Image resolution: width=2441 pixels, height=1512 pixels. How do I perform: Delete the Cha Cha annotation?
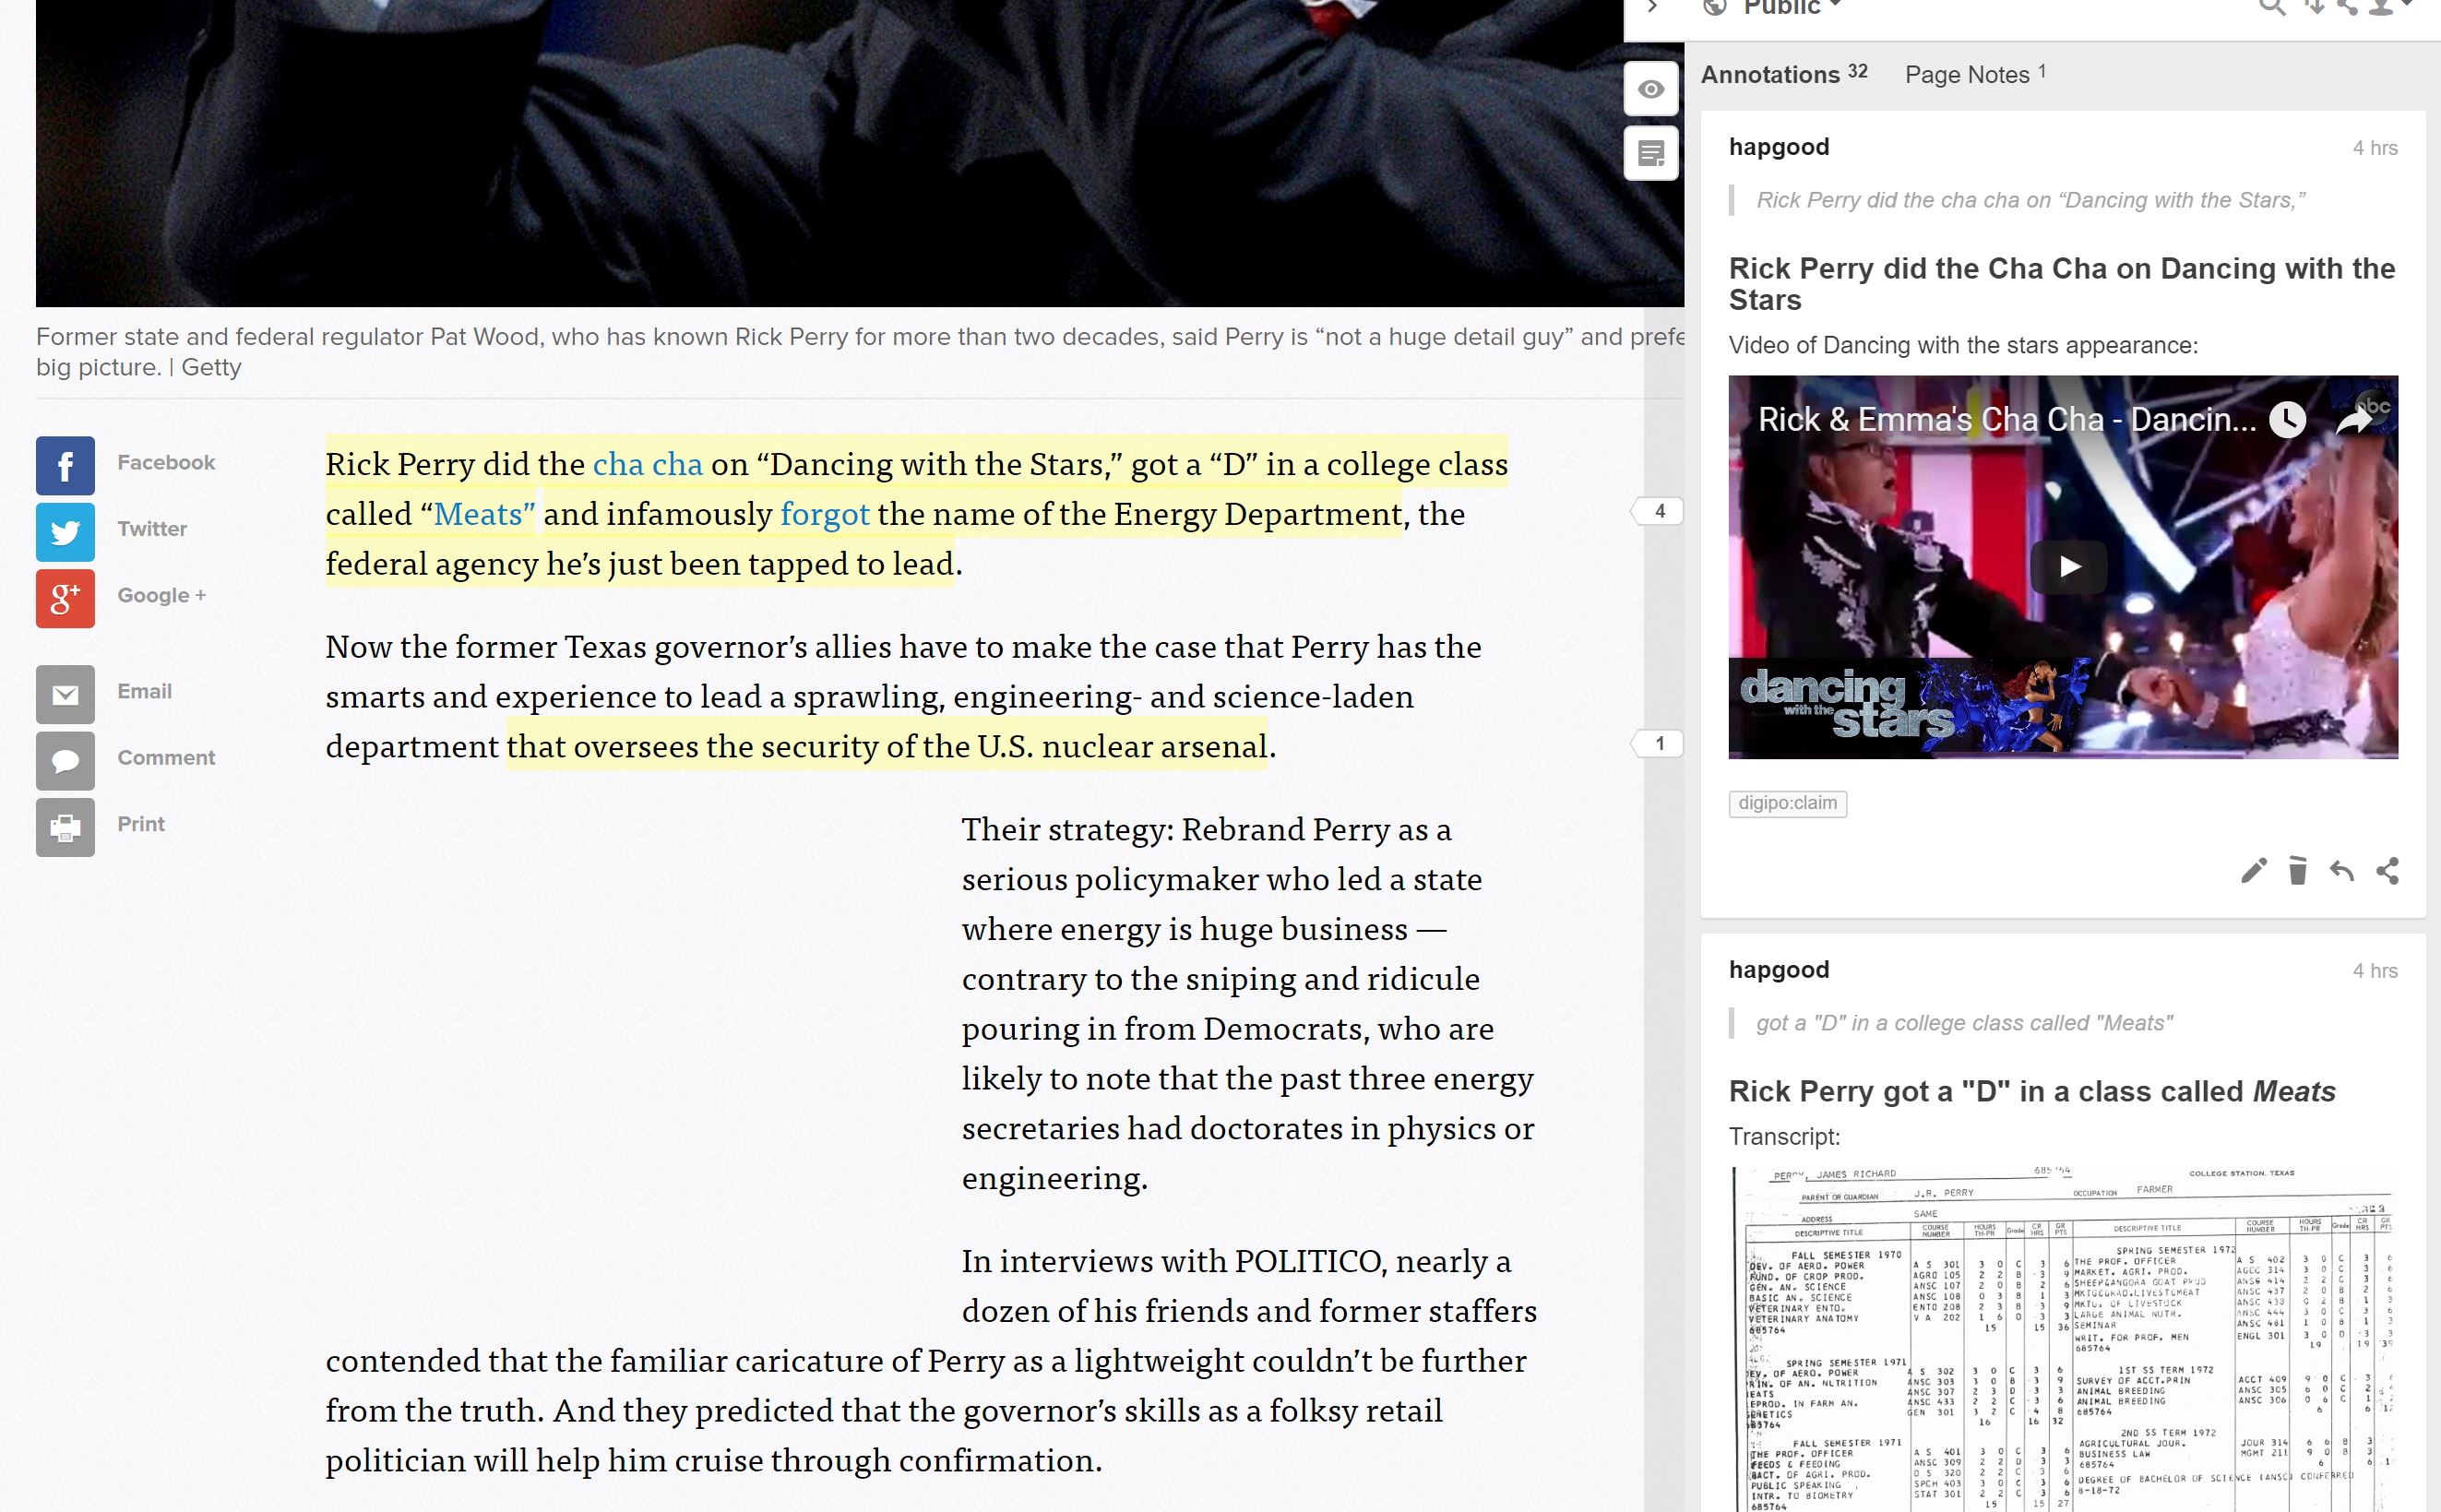[2298, 871]
